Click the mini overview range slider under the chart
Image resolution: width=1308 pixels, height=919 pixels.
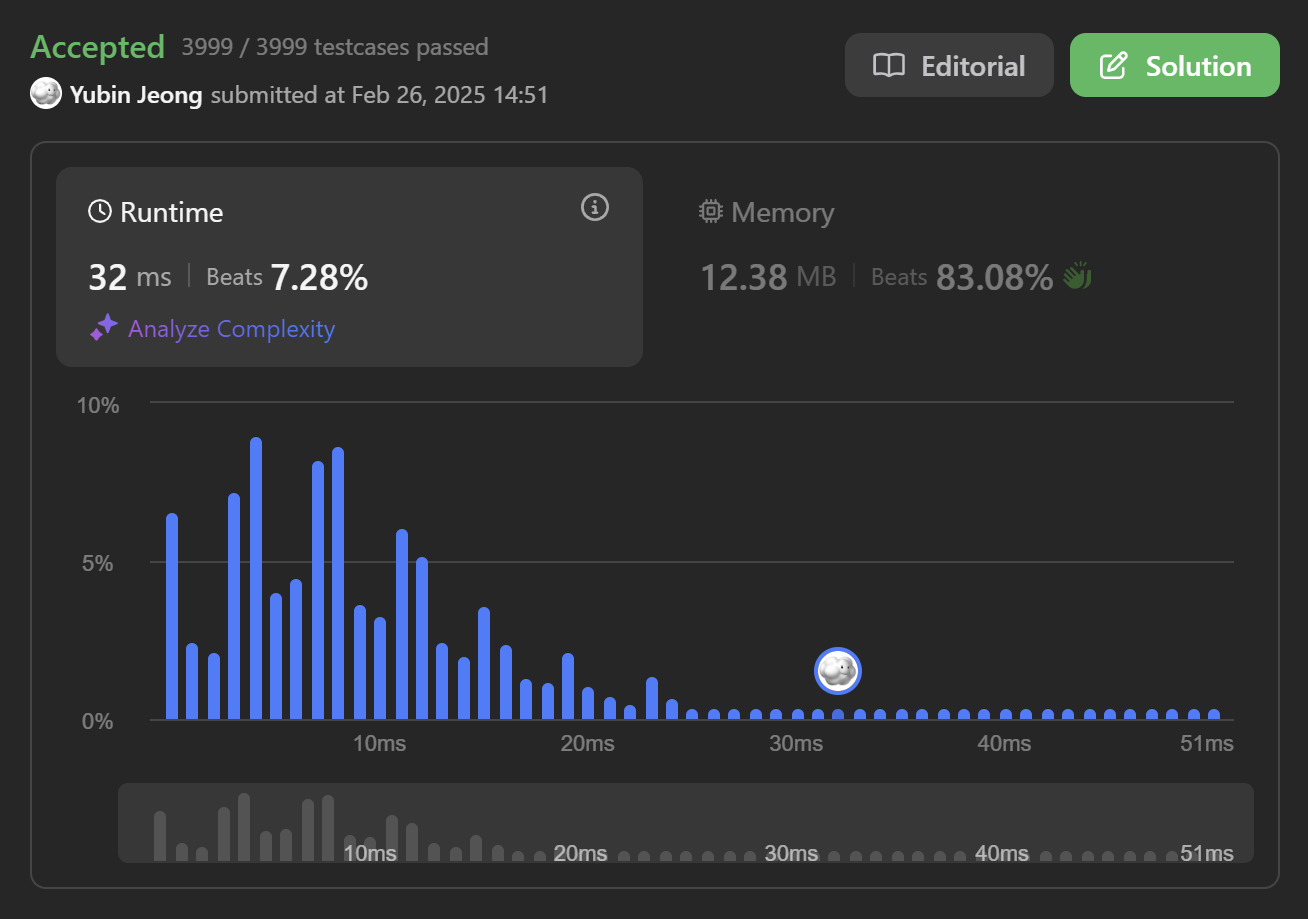click(686, 823)
